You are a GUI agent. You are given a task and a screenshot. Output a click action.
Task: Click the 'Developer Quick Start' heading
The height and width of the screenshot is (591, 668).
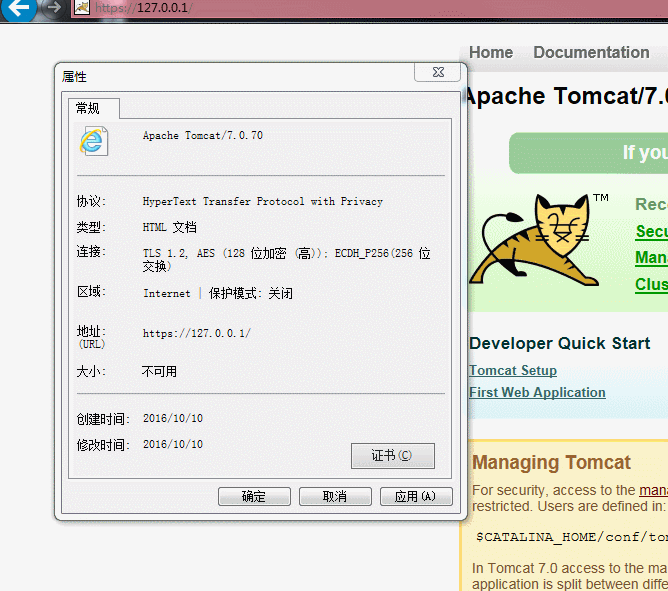[x=559, y=343]
